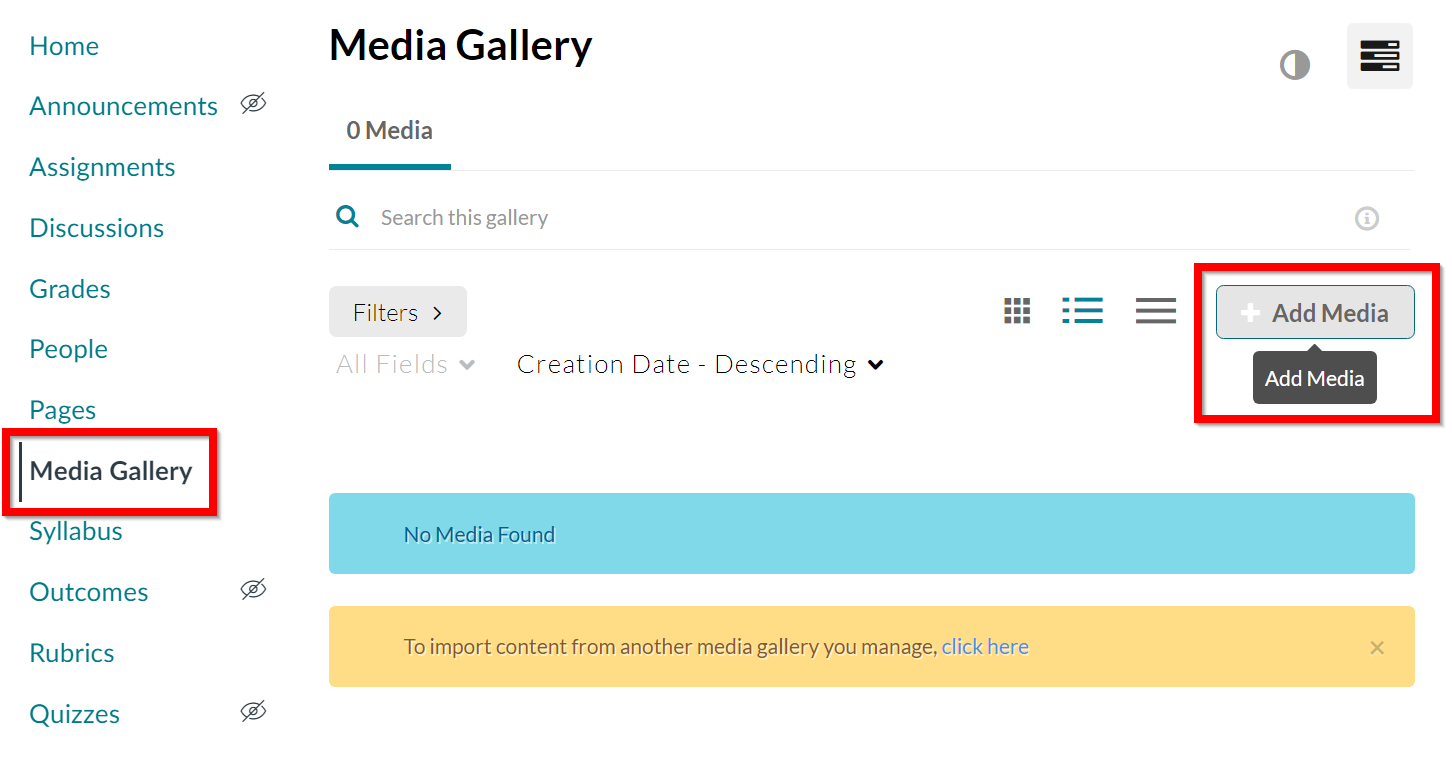The height and width of the screenshot is (763, 1452).
Task: Open Creation Date - Descending sort dropdown
Action: click(700, 365)
